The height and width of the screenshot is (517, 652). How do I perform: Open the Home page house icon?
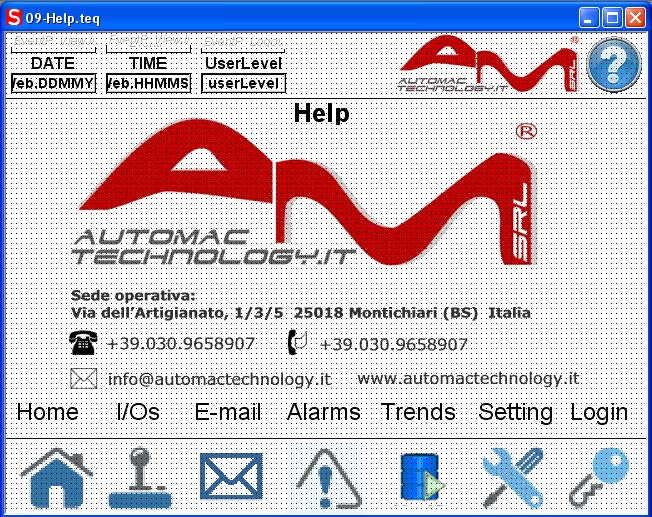click(x=56, y=478)
